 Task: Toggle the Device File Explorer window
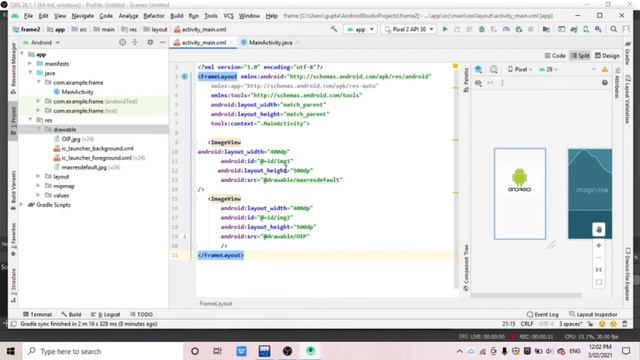[628, 274]
